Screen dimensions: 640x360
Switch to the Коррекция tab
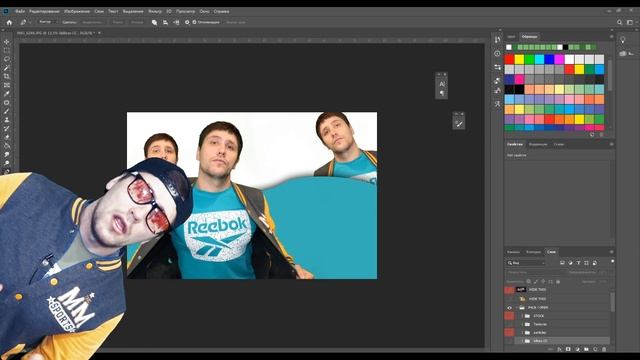pyautogui.click(x=538, y=144)
